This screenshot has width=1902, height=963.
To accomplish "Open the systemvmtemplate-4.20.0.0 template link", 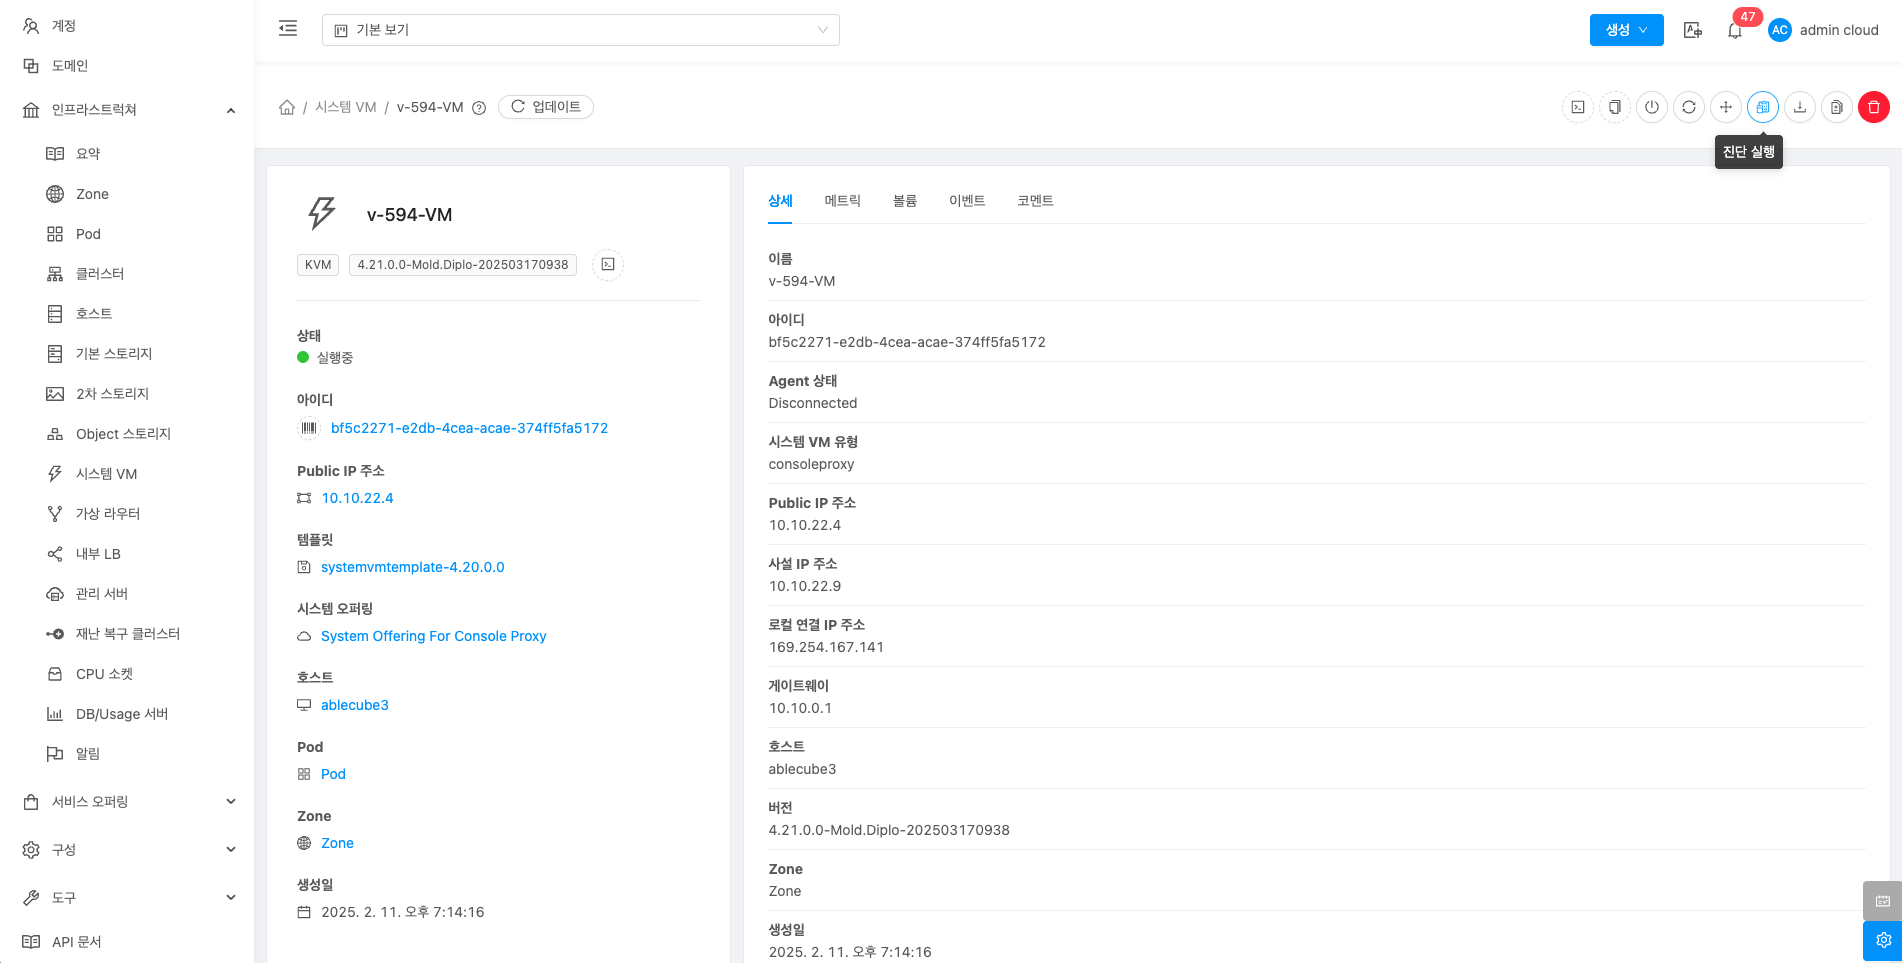I will (x=412, y=567).
